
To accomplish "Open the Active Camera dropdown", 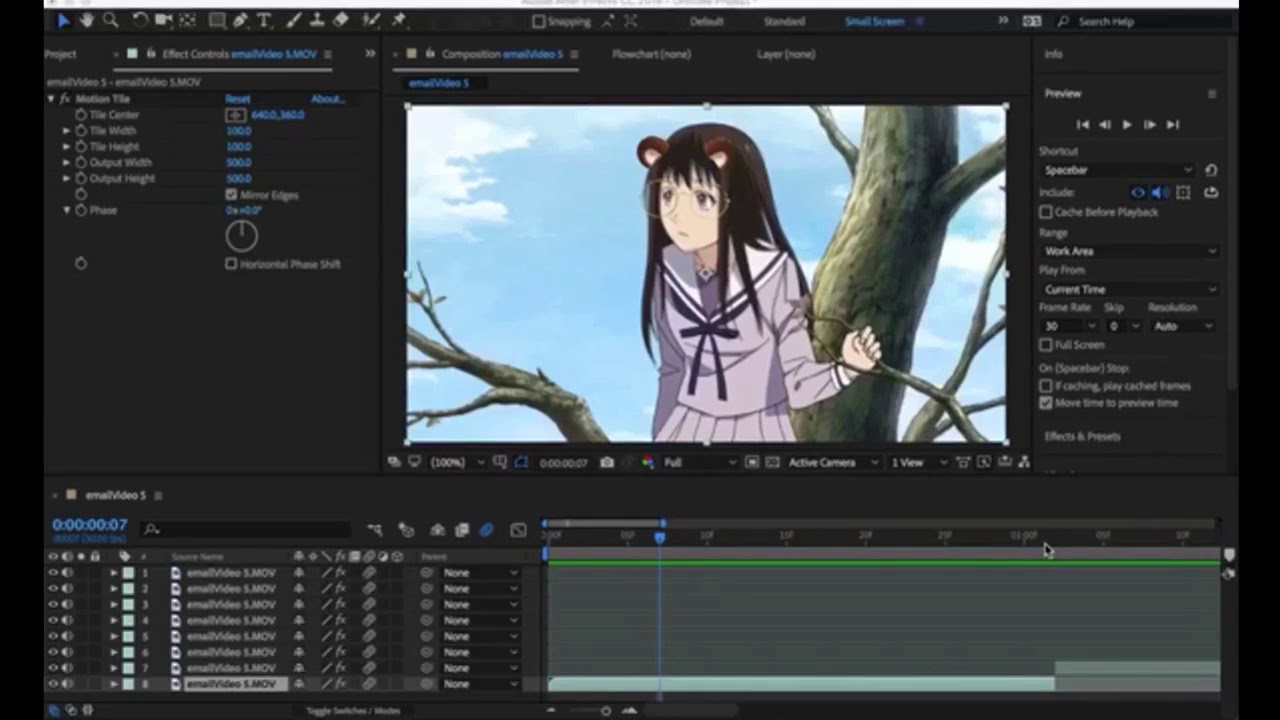I will point(832,462).
